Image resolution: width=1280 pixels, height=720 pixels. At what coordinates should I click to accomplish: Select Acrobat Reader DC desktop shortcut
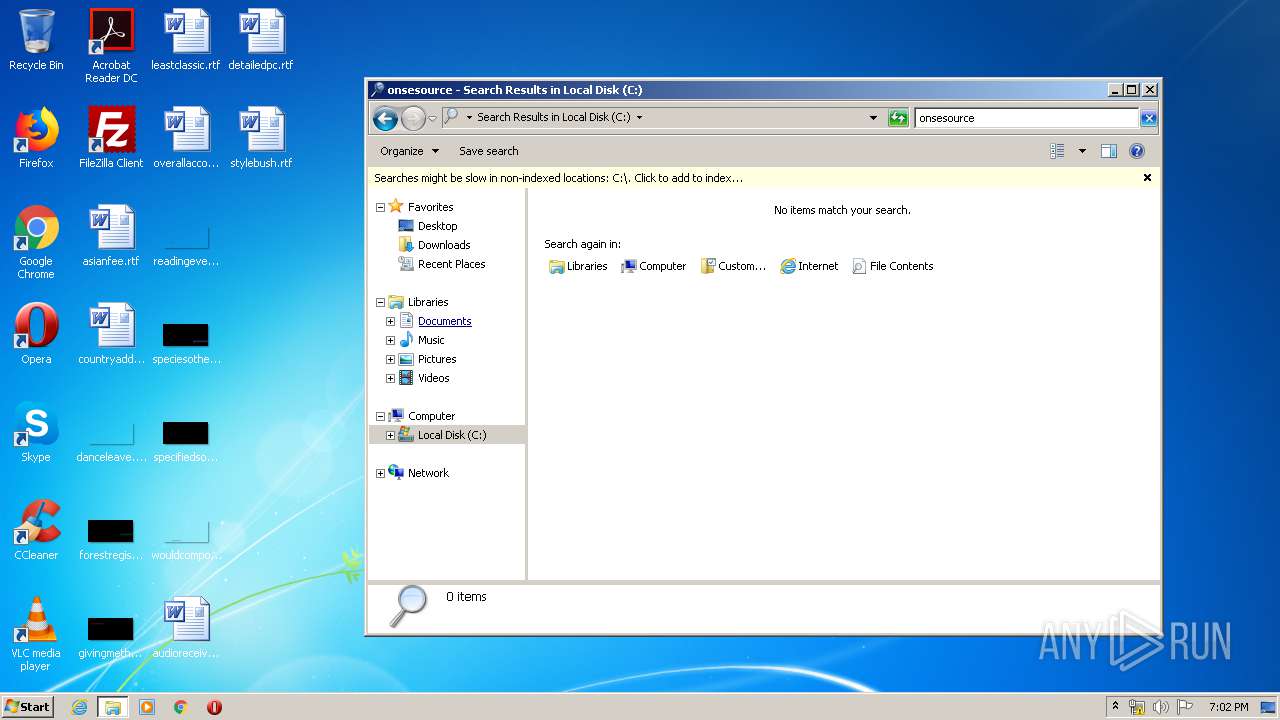tap(111, 46)
